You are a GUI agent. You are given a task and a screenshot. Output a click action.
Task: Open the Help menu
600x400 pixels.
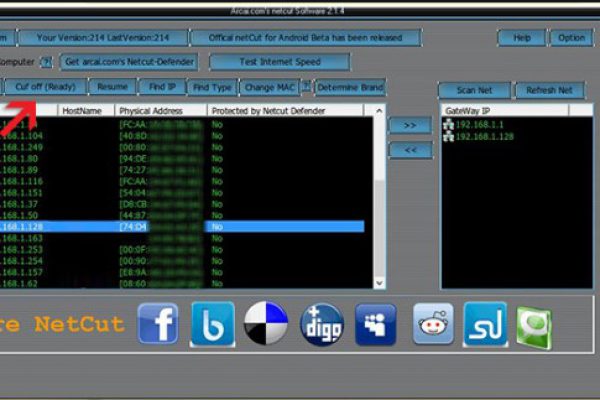click(x=521, y=38)
